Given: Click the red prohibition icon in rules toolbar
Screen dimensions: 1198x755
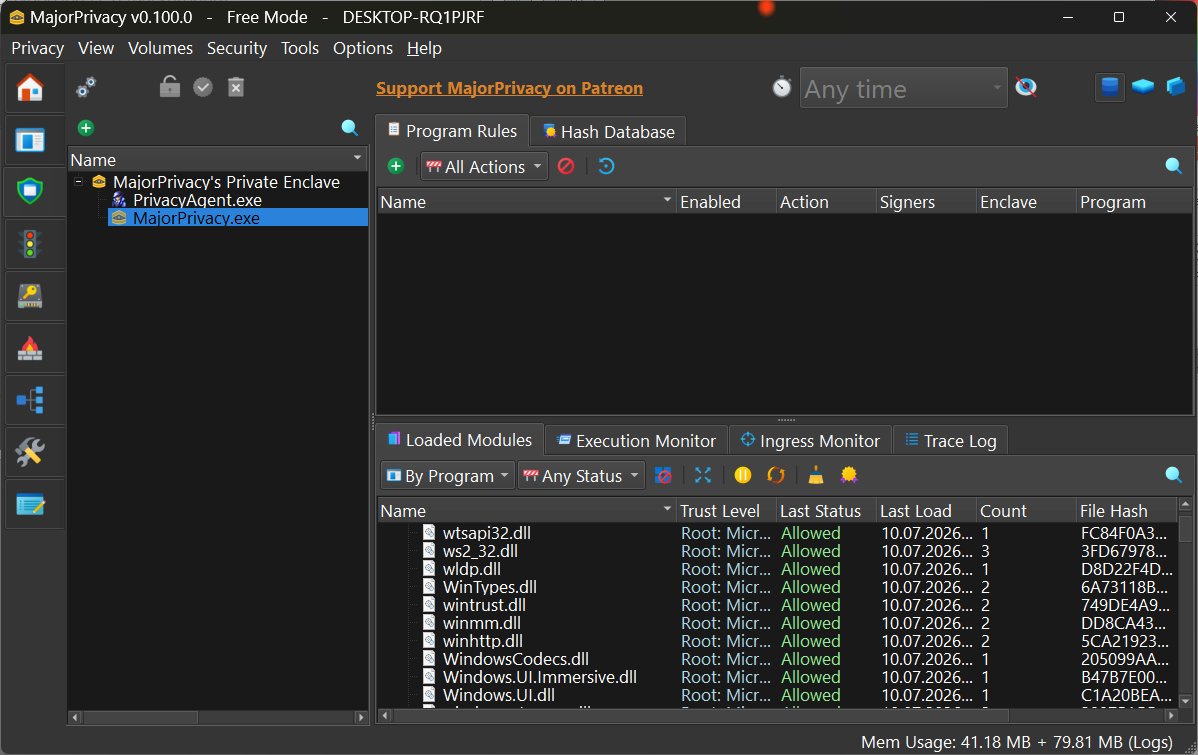Looking at the screenshot, I should (x=566, y=166).
